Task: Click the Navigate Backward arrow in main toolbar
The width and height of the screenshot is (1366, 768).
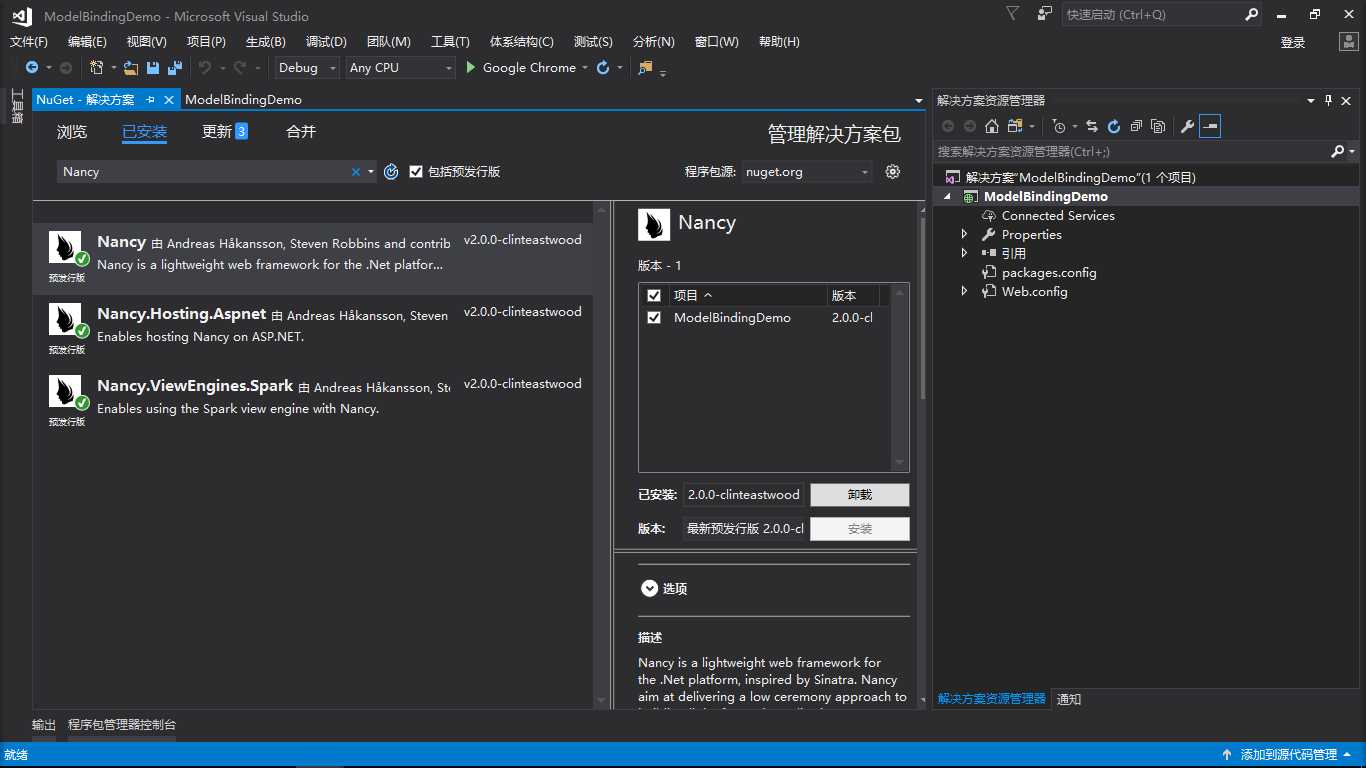Action: [32, 68]
